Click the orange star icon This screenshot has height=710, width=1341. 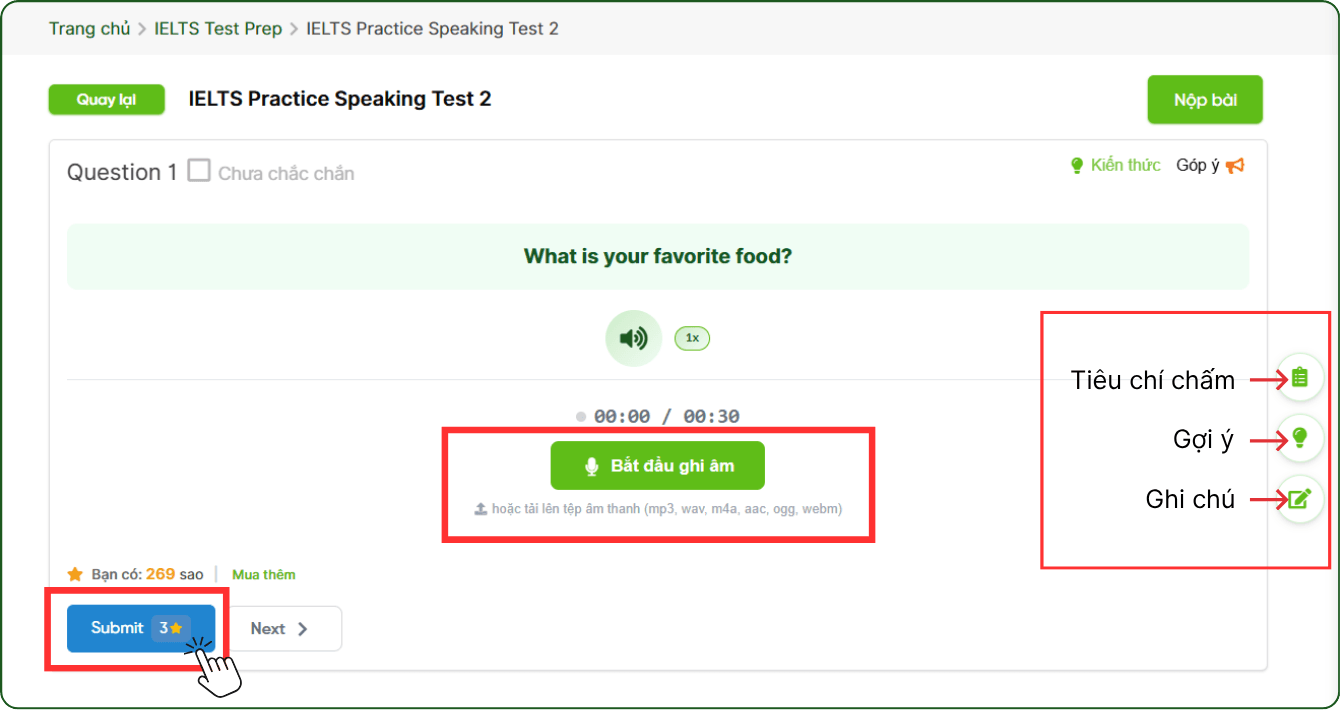[x=75, y=574]
